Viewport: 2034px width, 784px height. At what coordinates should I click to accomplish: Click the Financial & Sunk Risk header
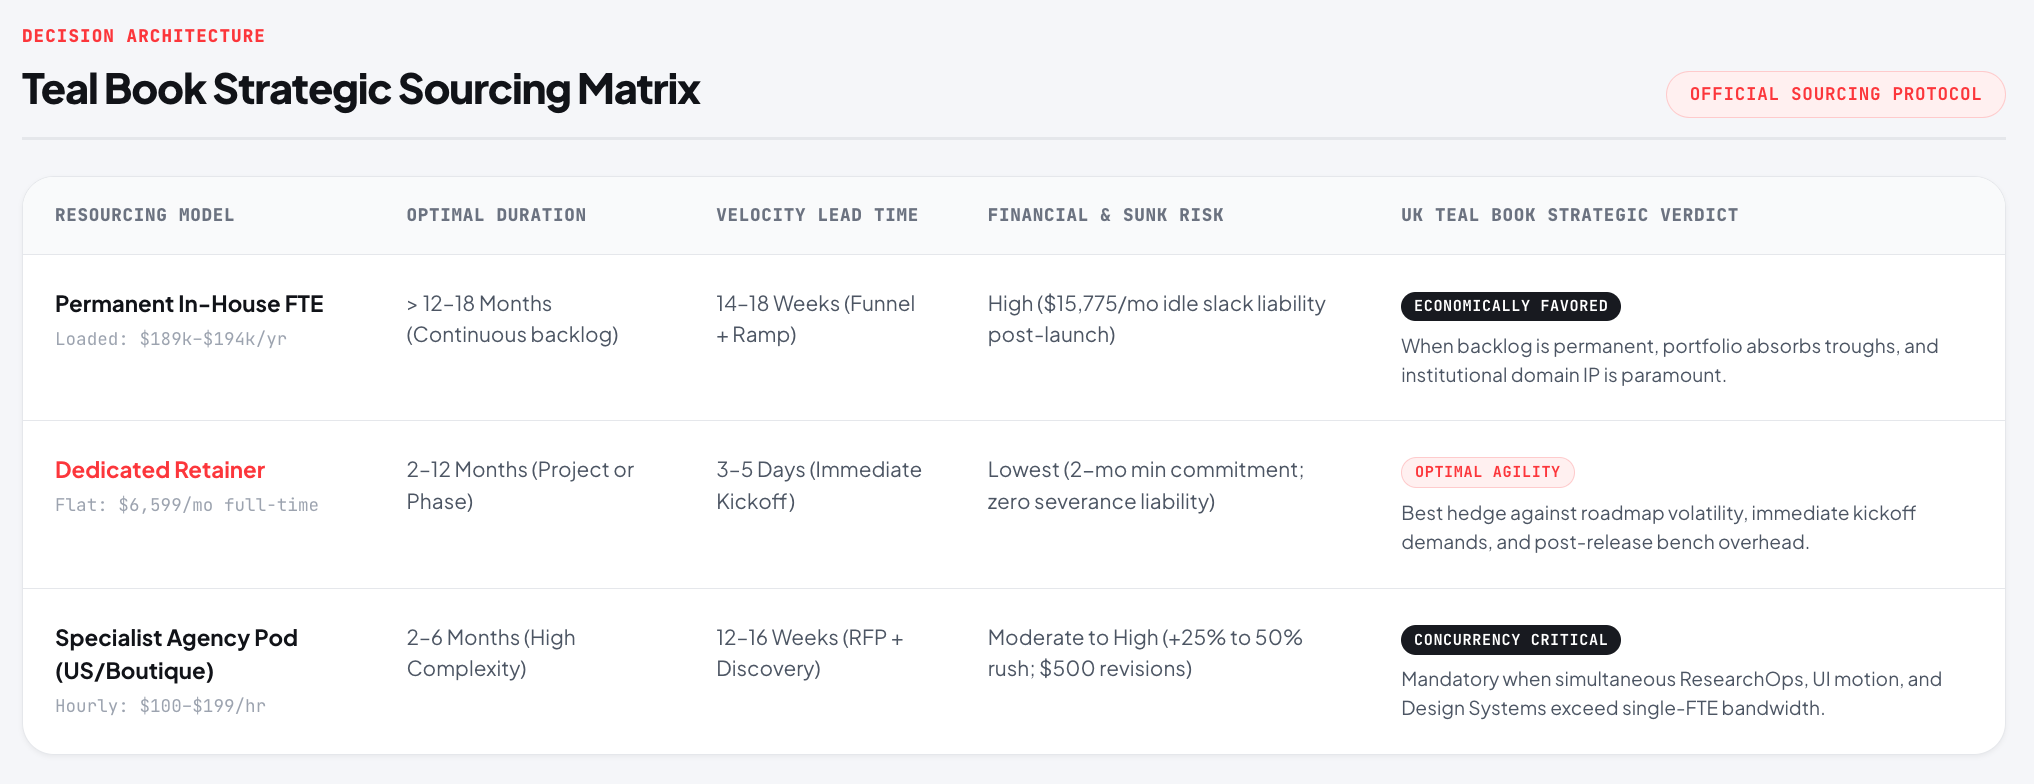click(x=1105, y=215)
